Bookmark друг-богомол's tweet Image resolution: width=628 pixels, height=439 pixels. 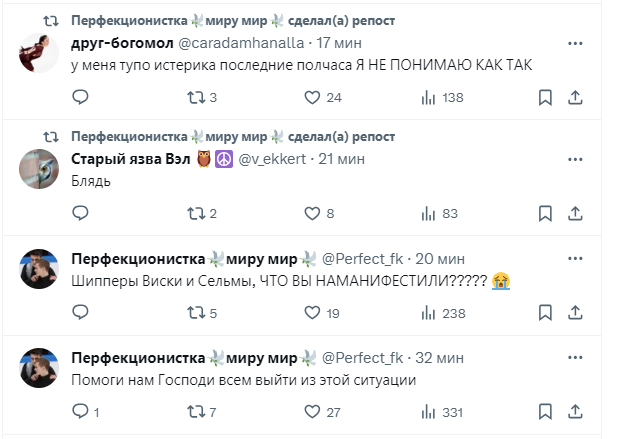coord(545,97)
